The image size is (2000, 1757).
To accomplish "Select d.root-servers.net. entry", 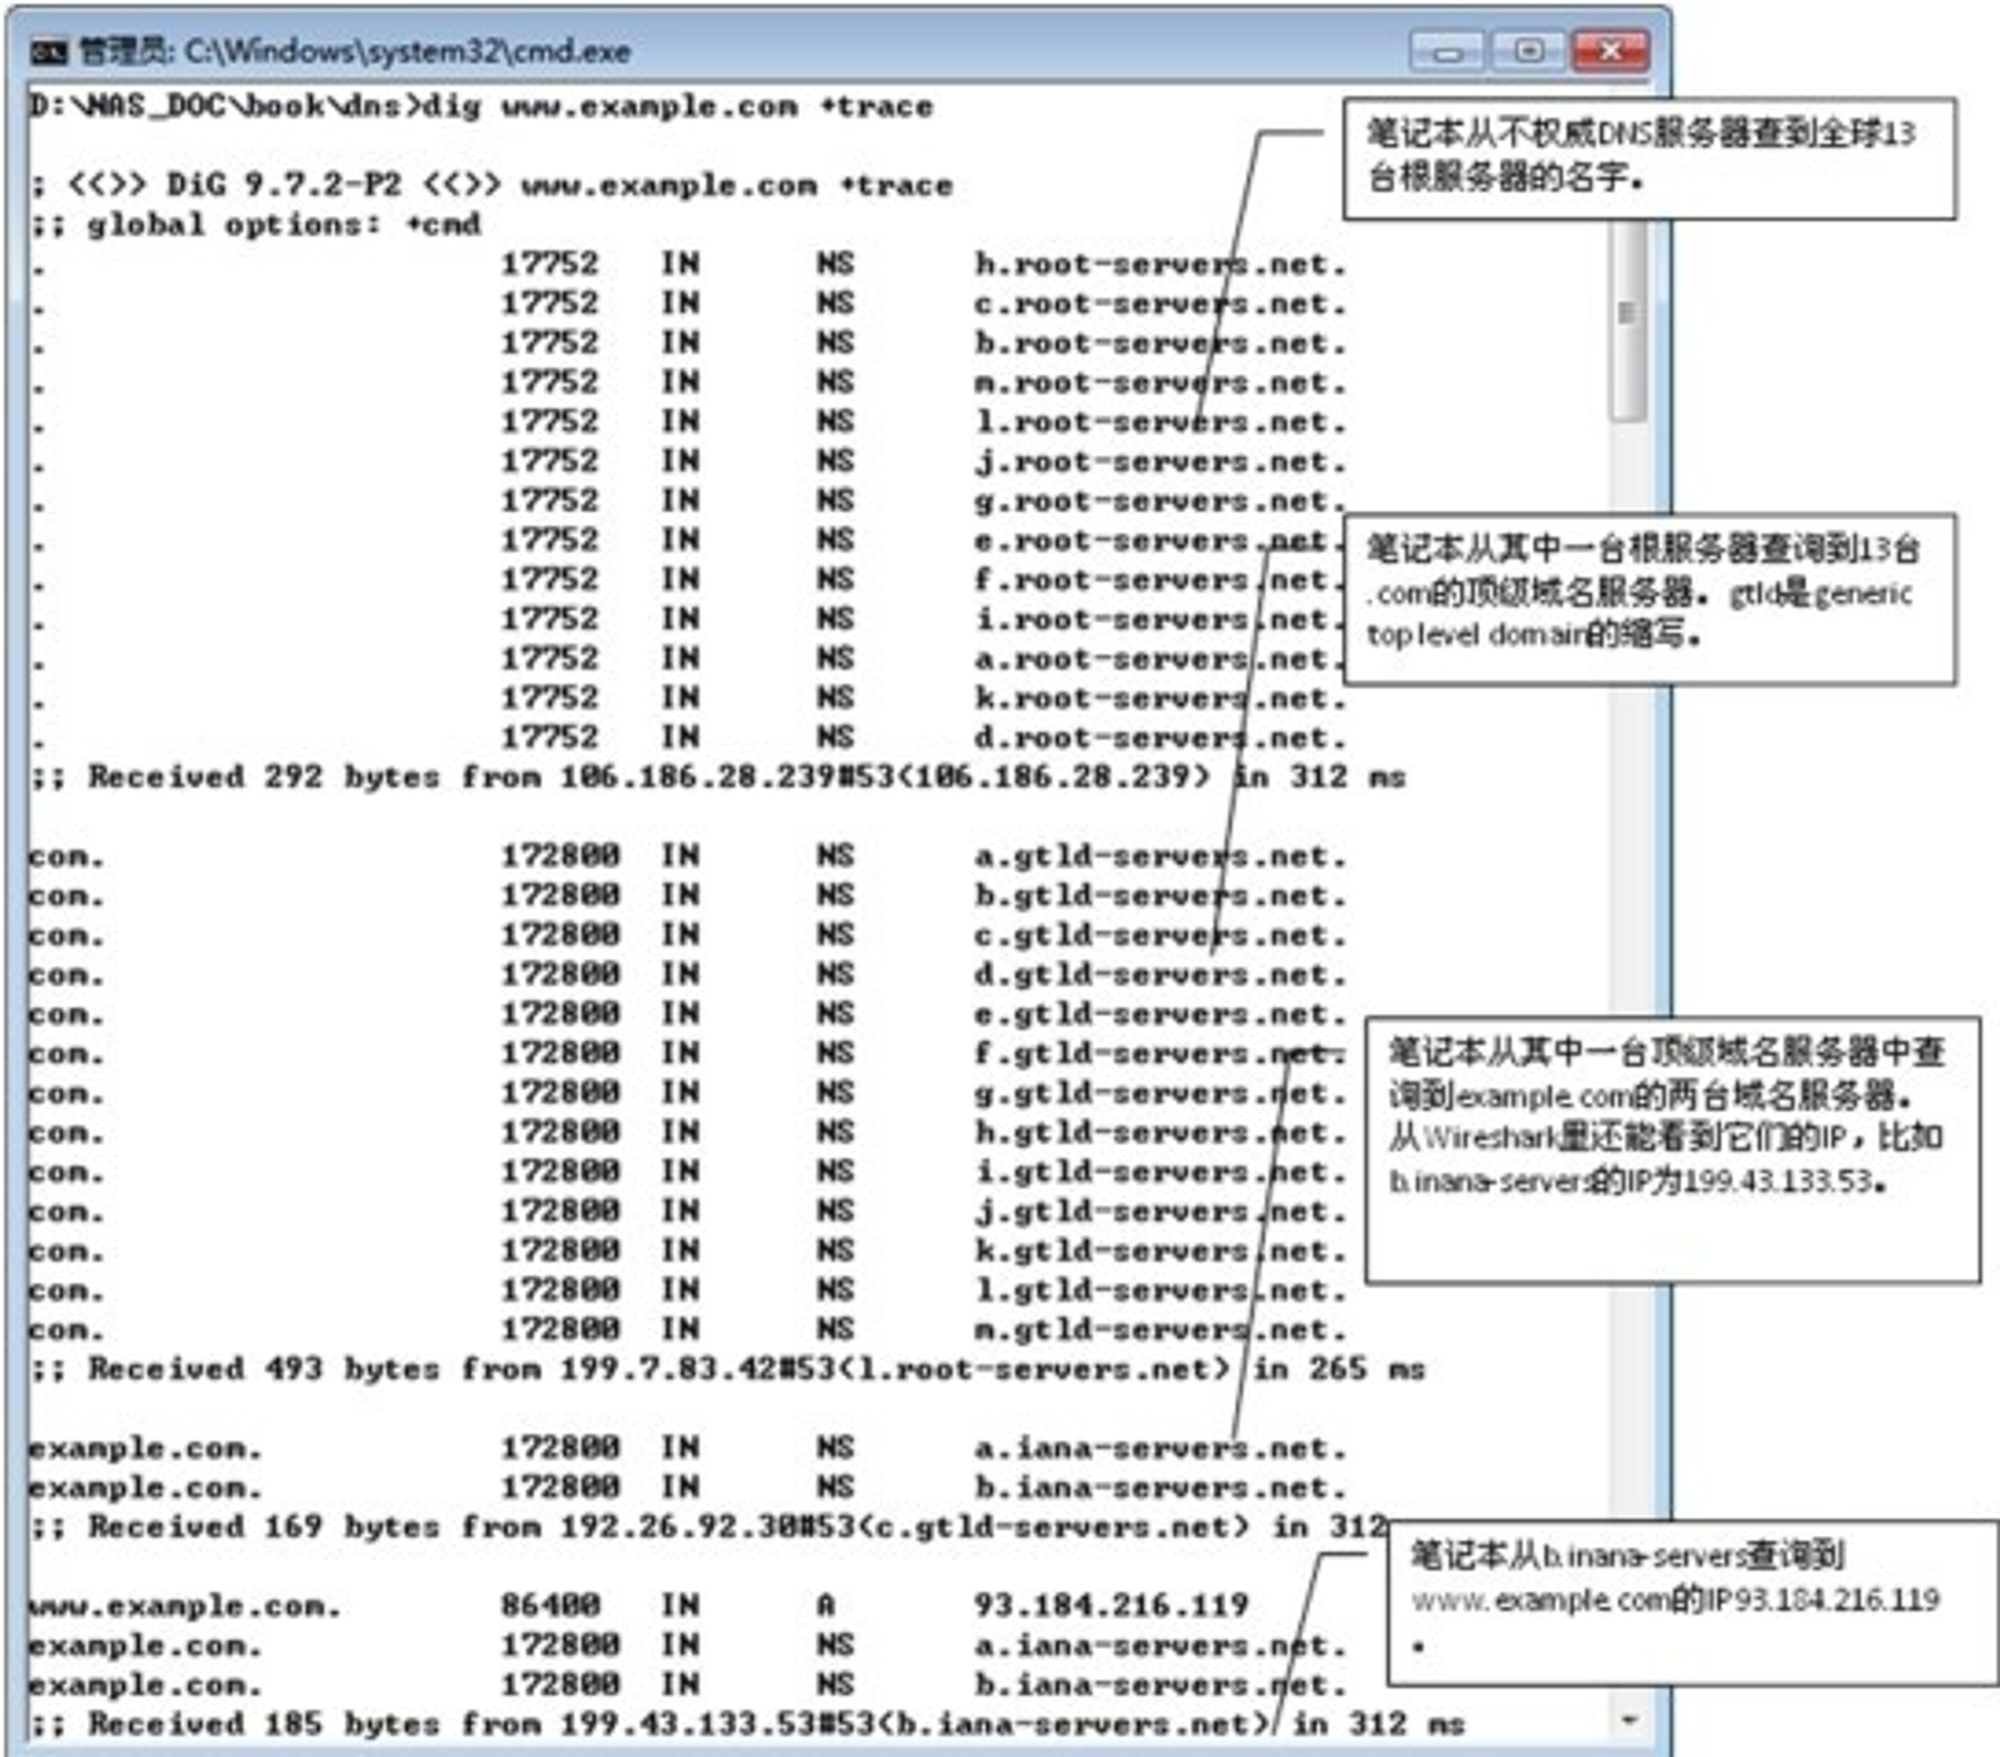I will point(1161,739).
